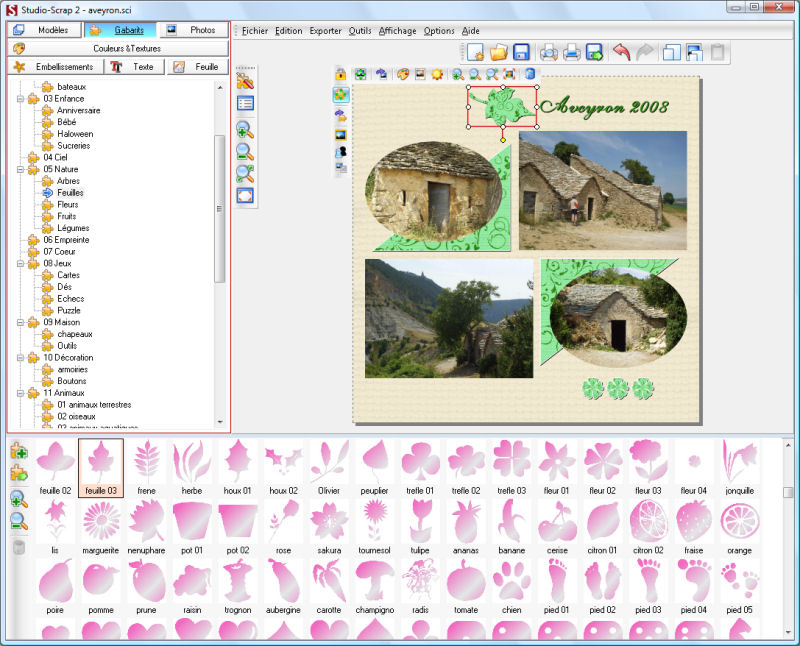Switch to the Modèles tab
The width and height of the screenshot is (800, 646).
[44, 30]
